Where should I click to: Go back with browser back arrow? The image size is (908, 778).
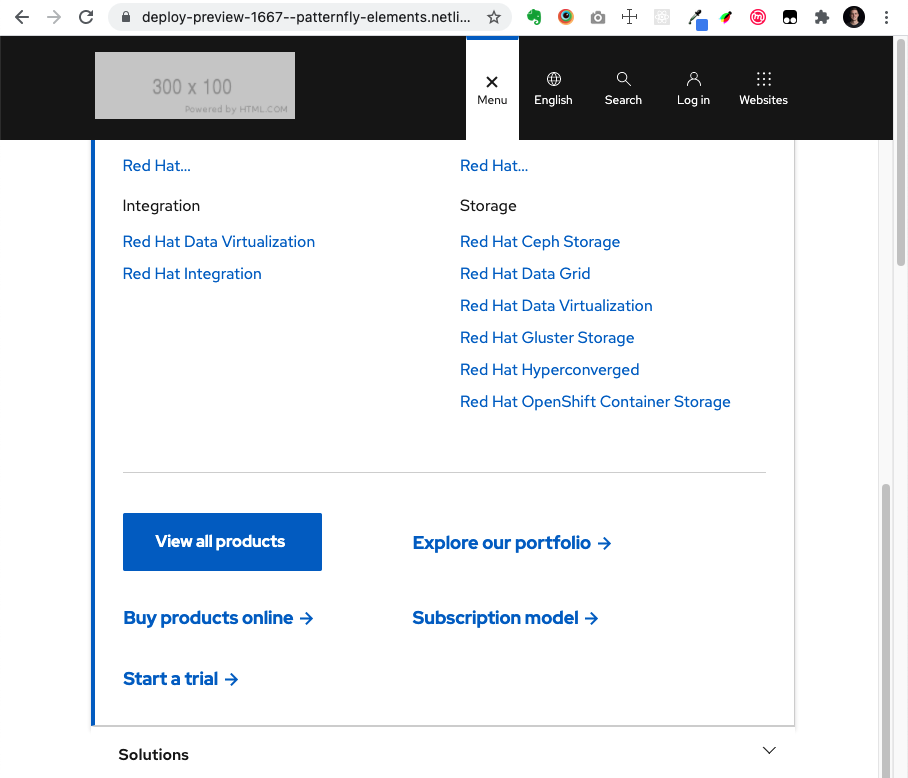pyautogui.click(x=22, y=17)
